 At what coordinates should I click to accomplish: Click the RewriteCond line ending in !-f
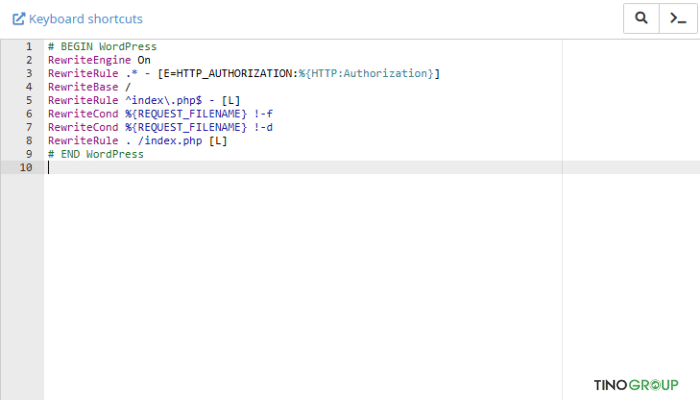tap(160, 113)
